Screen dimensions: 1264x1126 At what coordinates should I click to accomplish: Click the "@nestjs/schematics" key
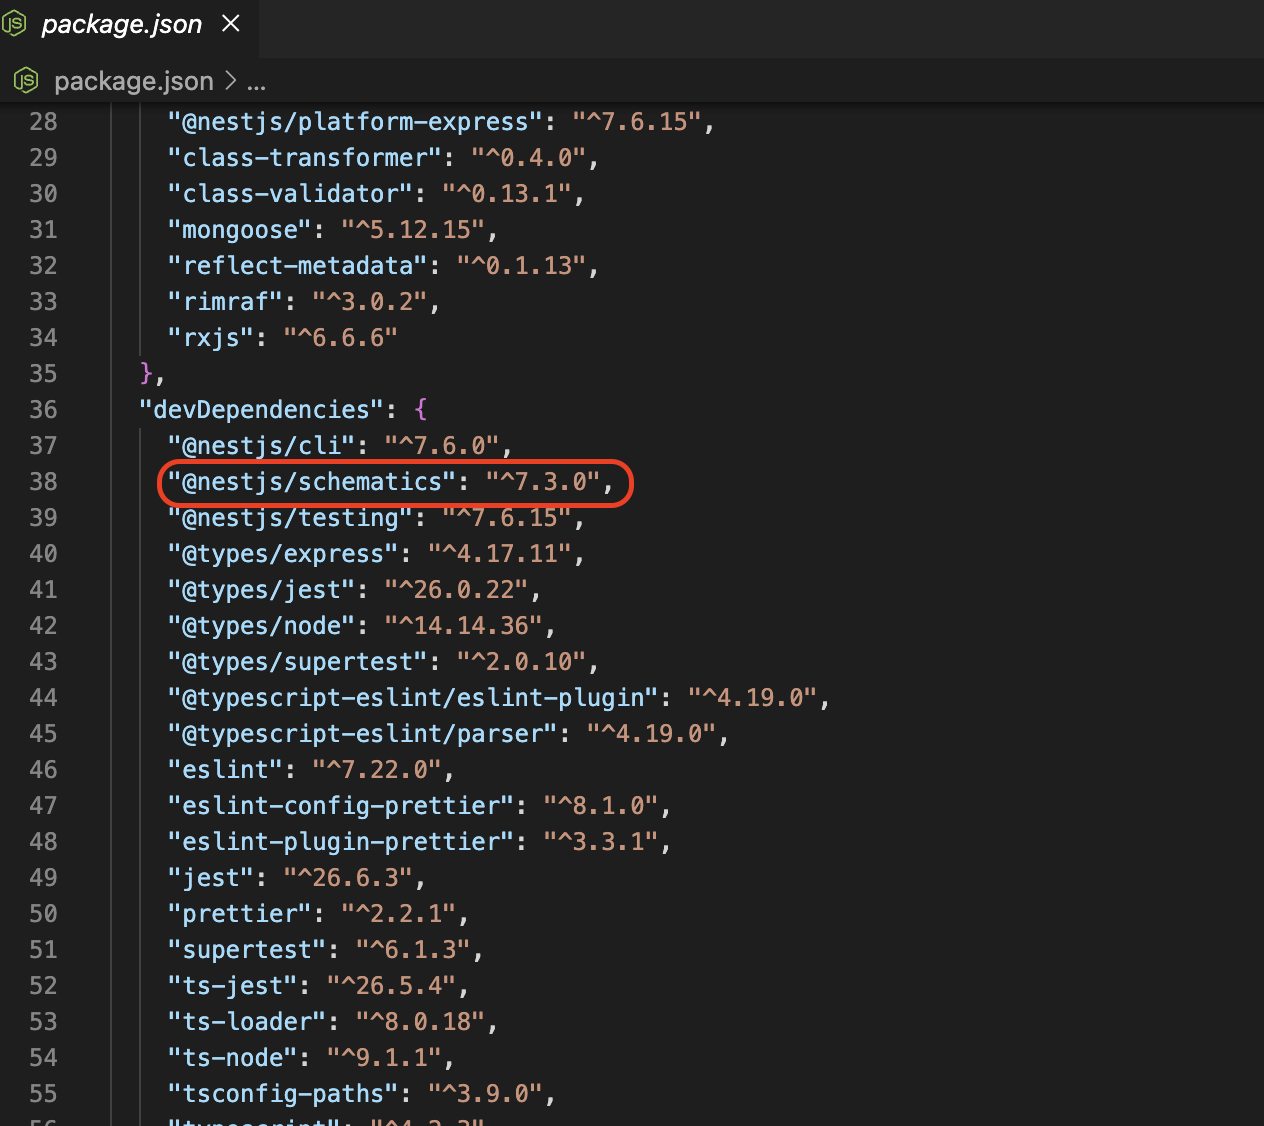tap(312, 481)
